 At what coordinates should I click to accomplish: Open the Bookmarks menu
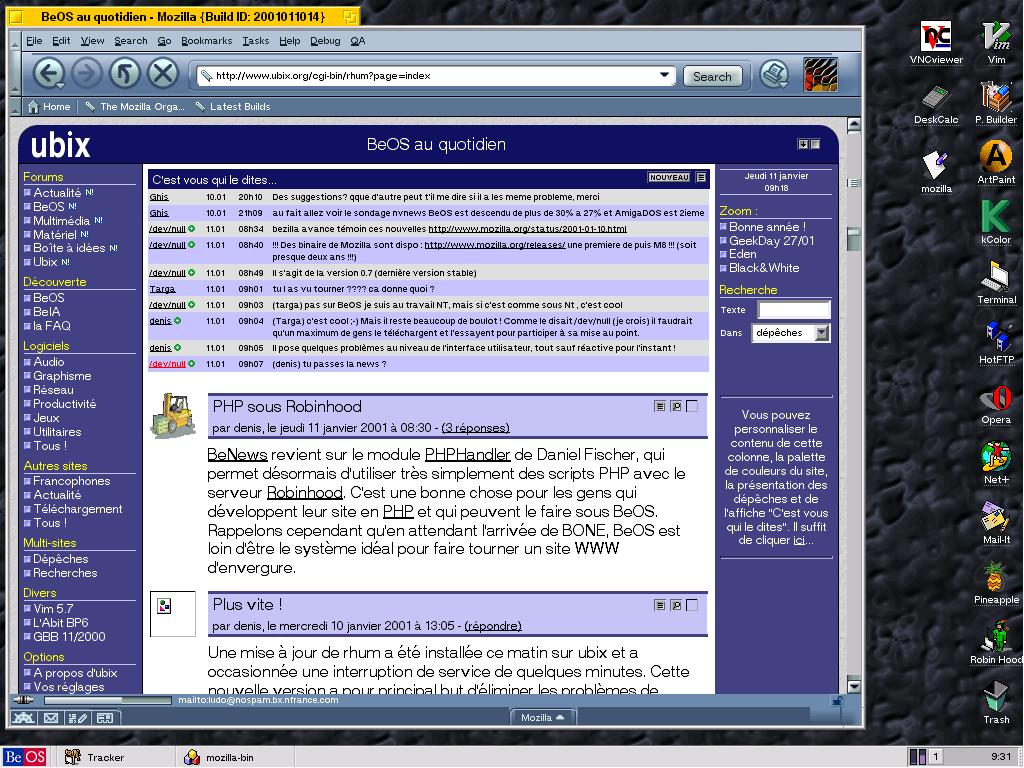point(206,40)
